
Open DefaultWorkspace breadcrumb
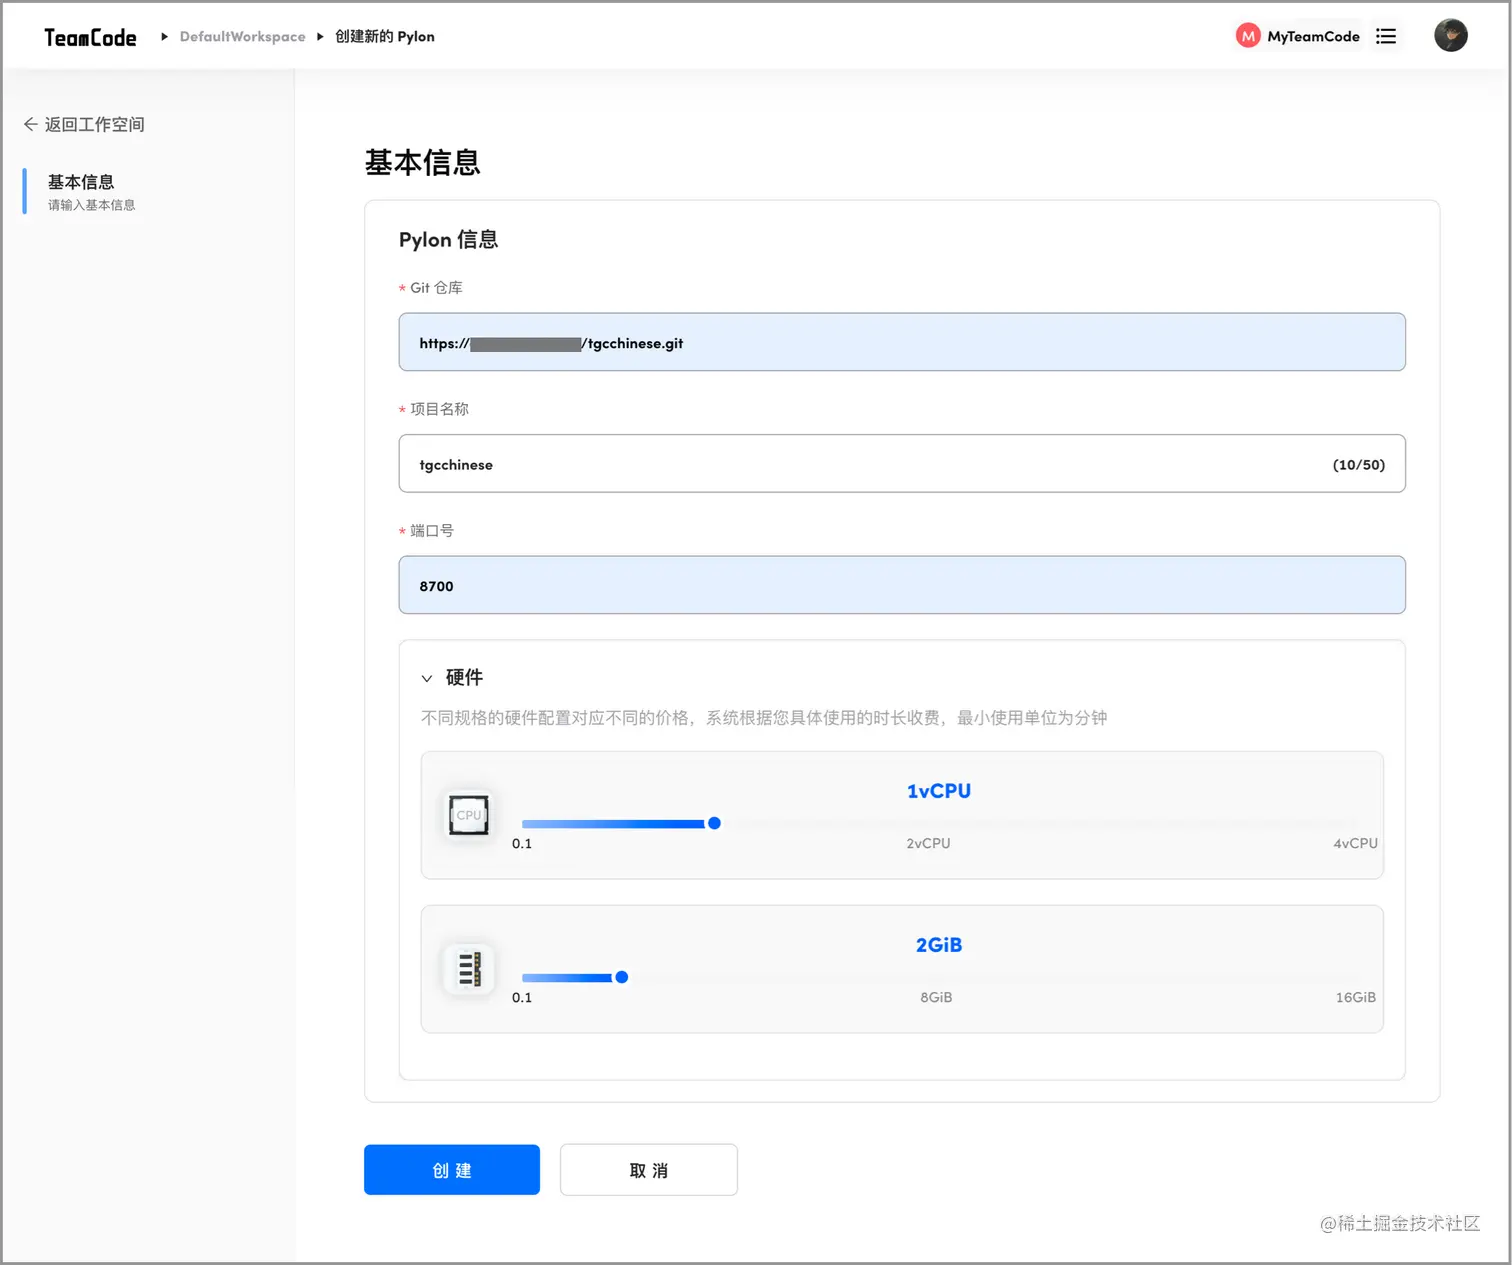[242, 37]
